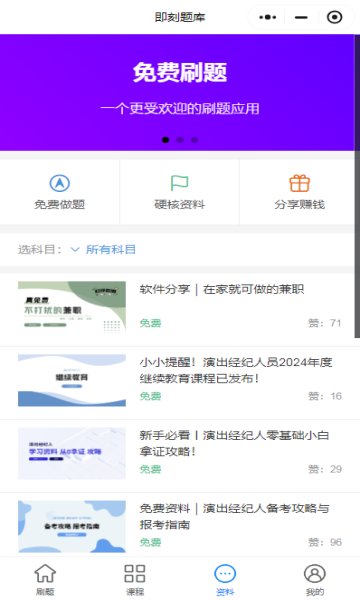Tap the green flag icon for 硬核资料
360x600 pixels.
click(179, 183)
